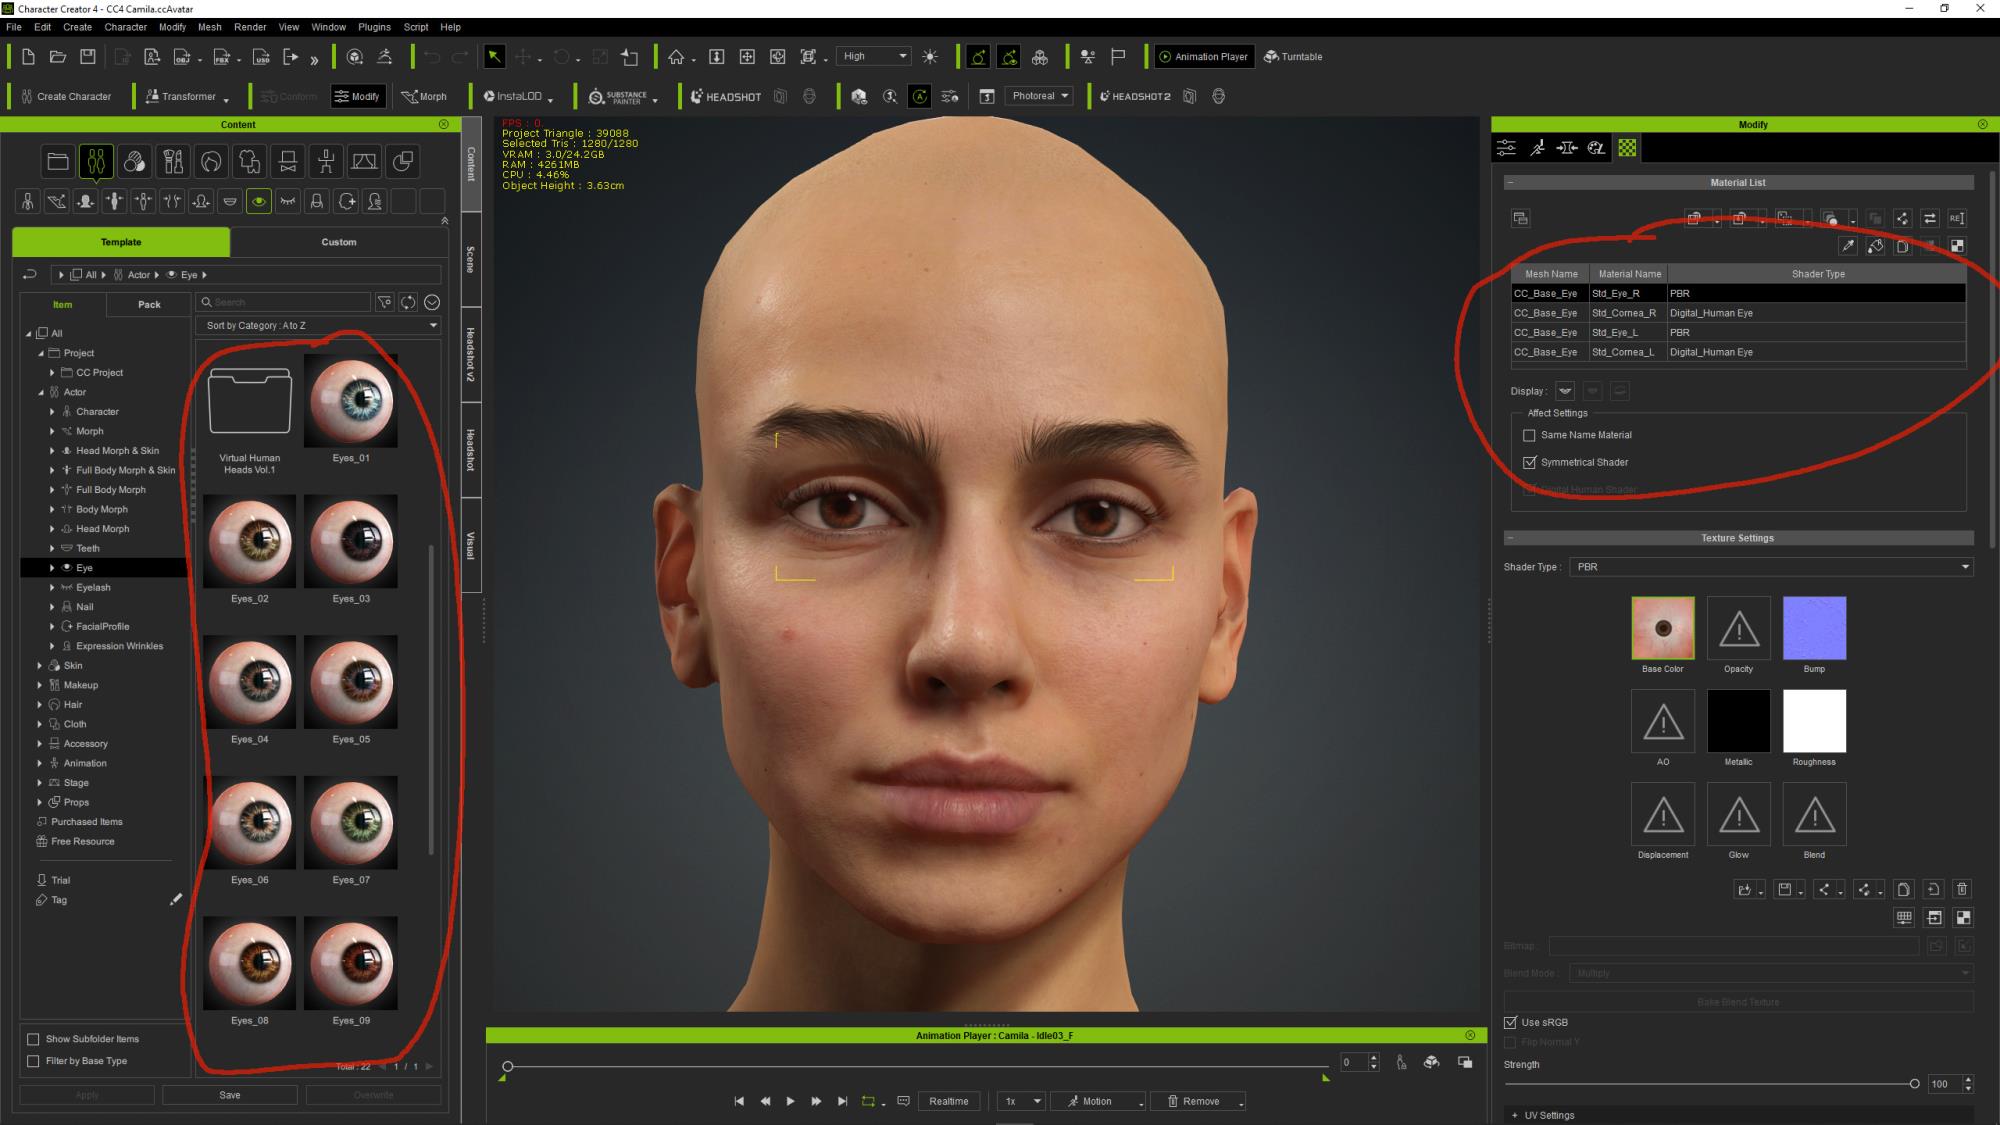This screenshot has width=2000, height=1125.
Task: Click the Headshot plugin button
Action: click(726, 97)
